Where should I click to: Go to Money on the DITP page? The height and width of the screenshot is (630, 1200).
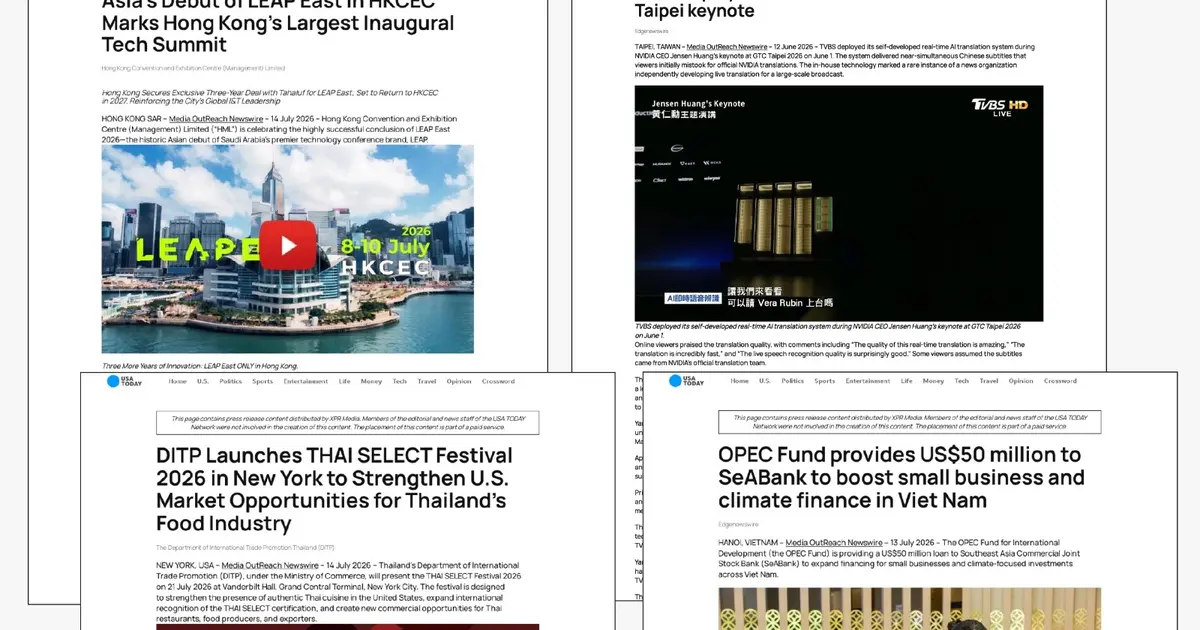[x=372, y=381]
